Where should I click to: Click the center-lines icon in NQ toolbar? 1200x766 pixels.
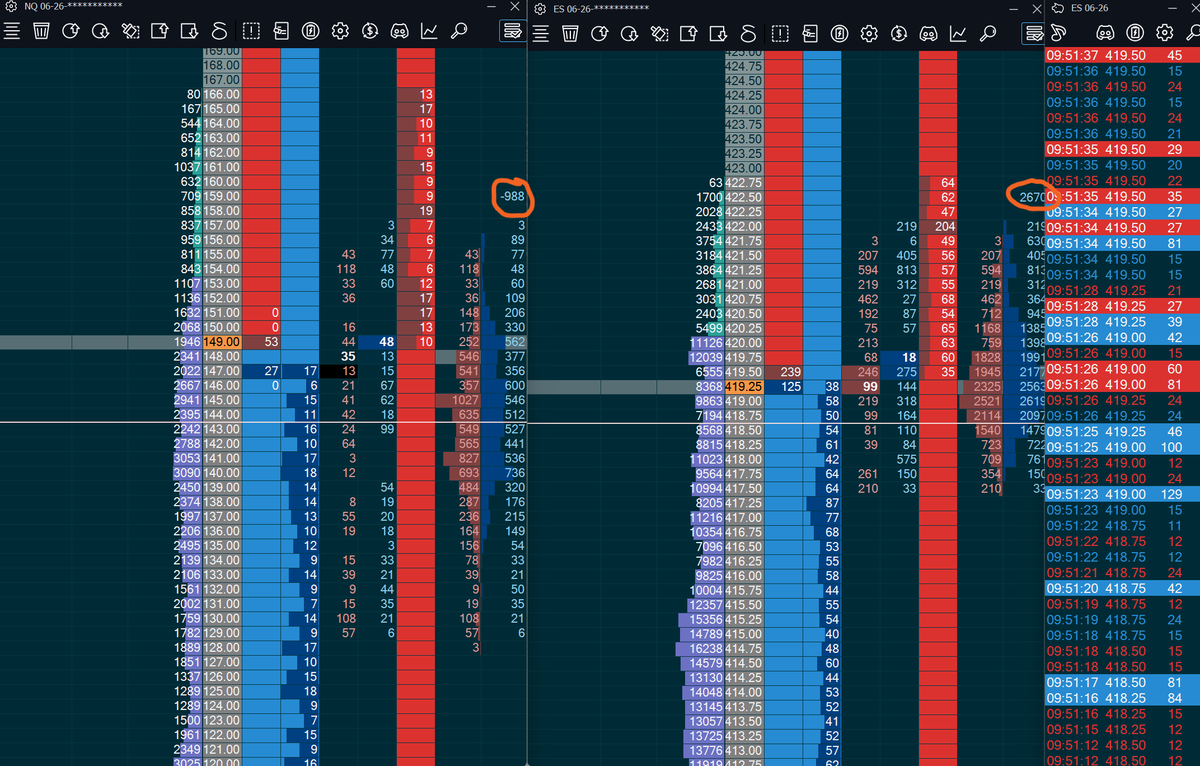(12, 31)
